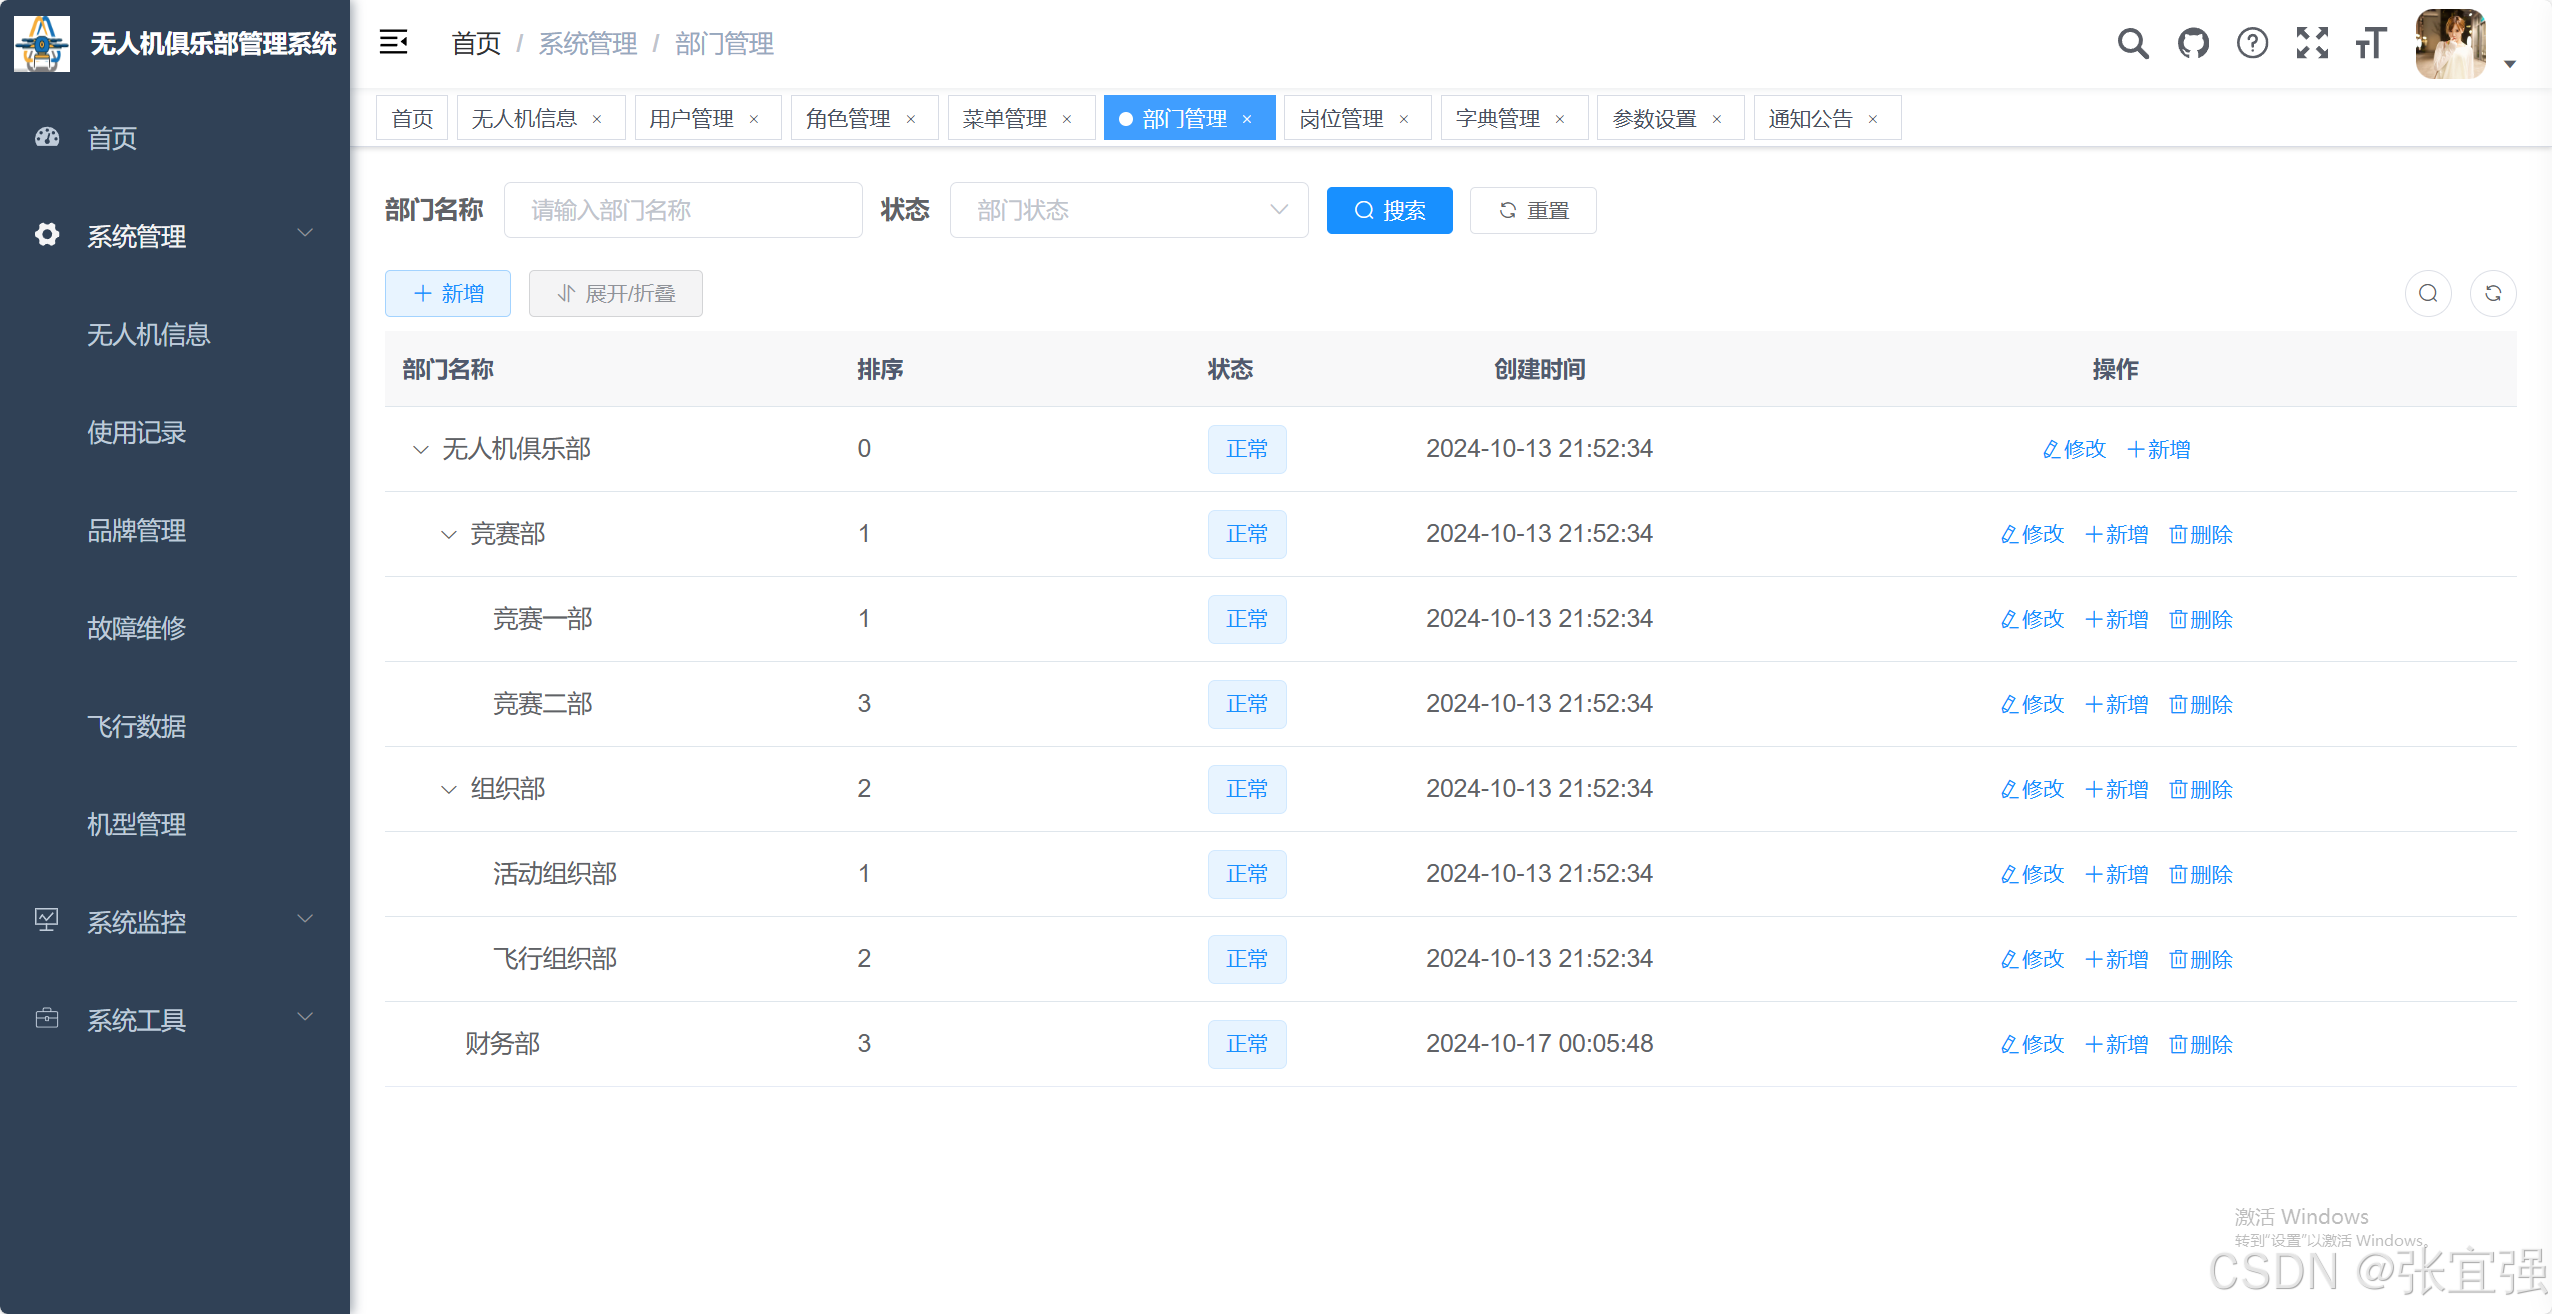Open the user avatar menu

[x=2451, y=43]
